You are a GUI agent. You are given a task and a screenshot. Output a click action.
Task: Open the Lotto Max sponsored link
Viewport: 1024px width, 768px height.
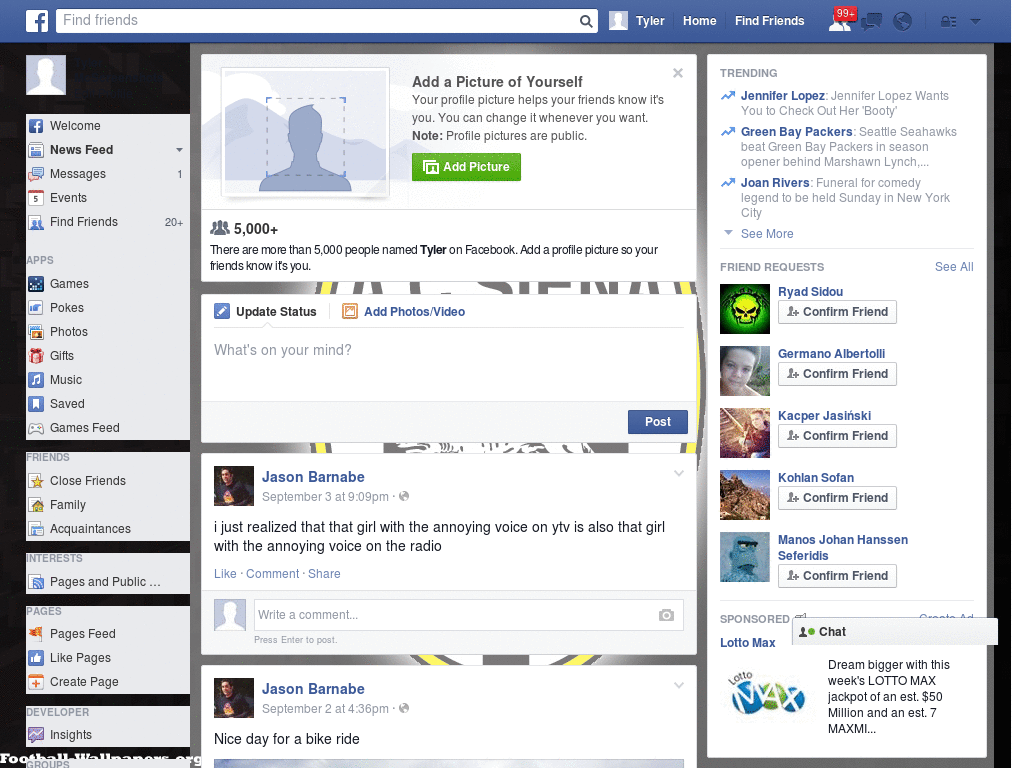tap(748, 643)
